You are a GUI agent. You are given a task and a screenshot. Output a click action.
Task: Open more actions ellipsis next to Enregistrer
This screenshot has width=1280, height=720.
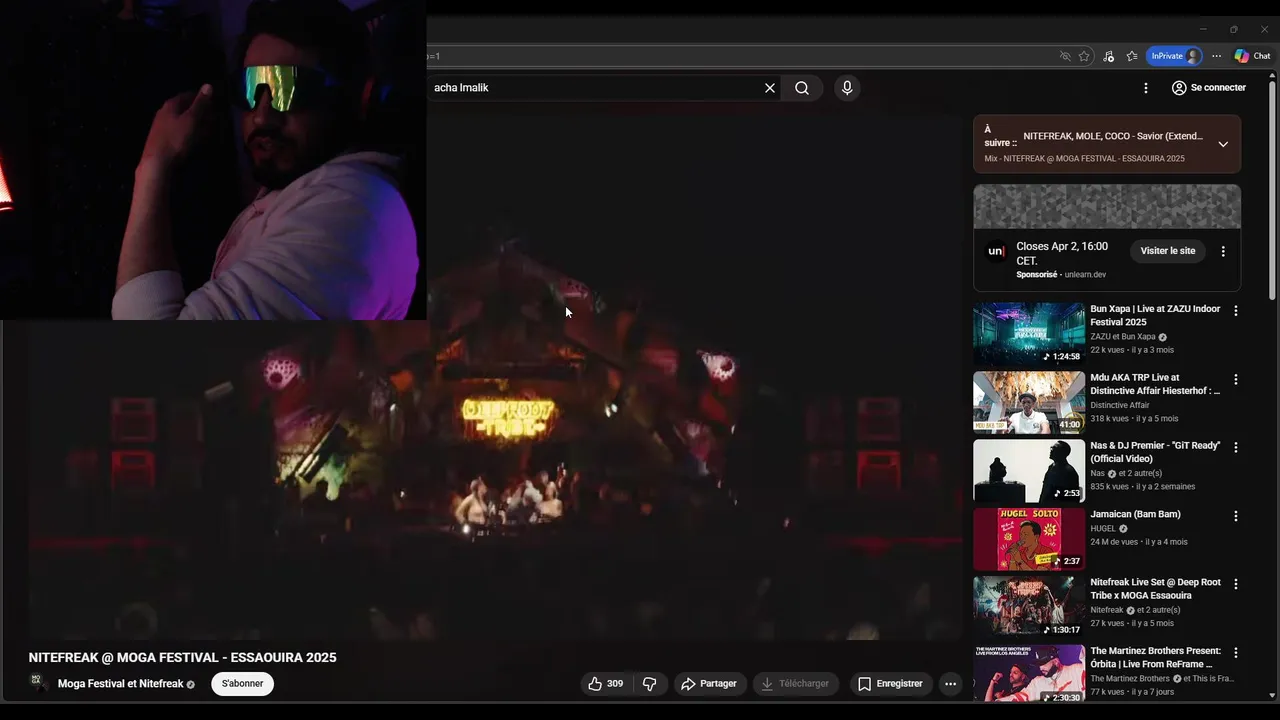click(950, 684)
